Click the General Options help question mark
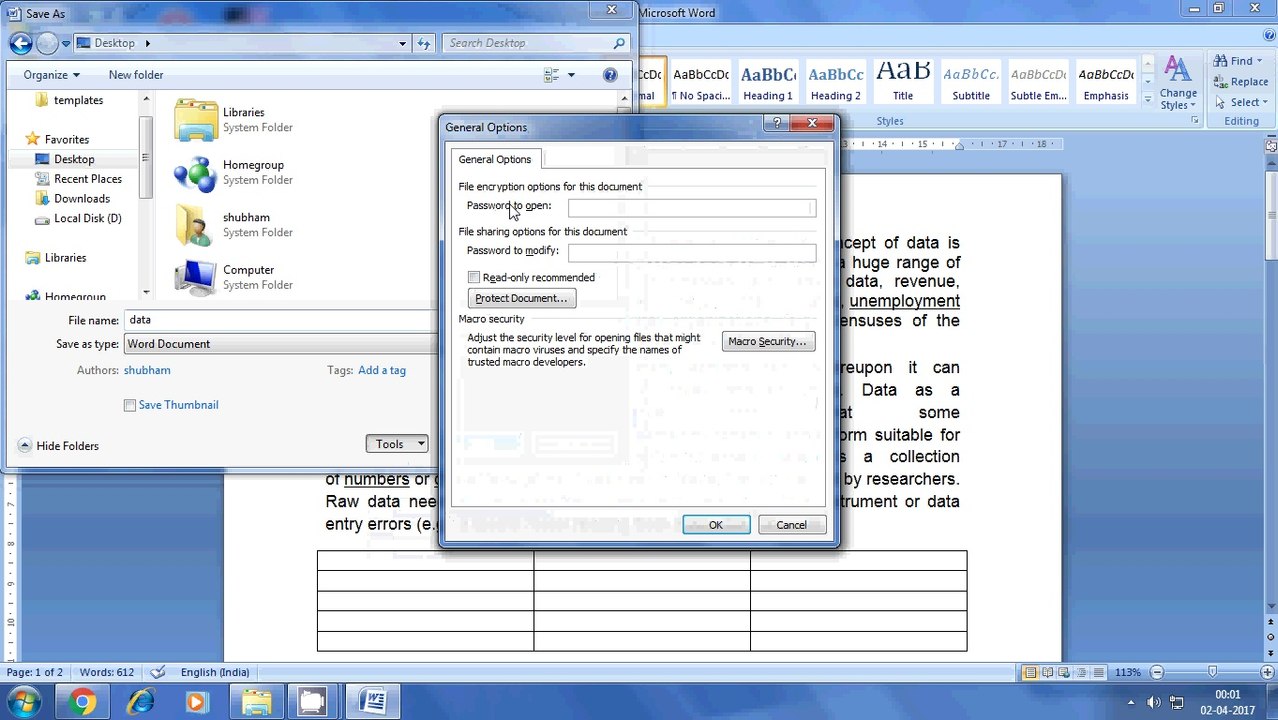Image resolution: width=1278 pixels, height=720 pixels. [776, 123]
